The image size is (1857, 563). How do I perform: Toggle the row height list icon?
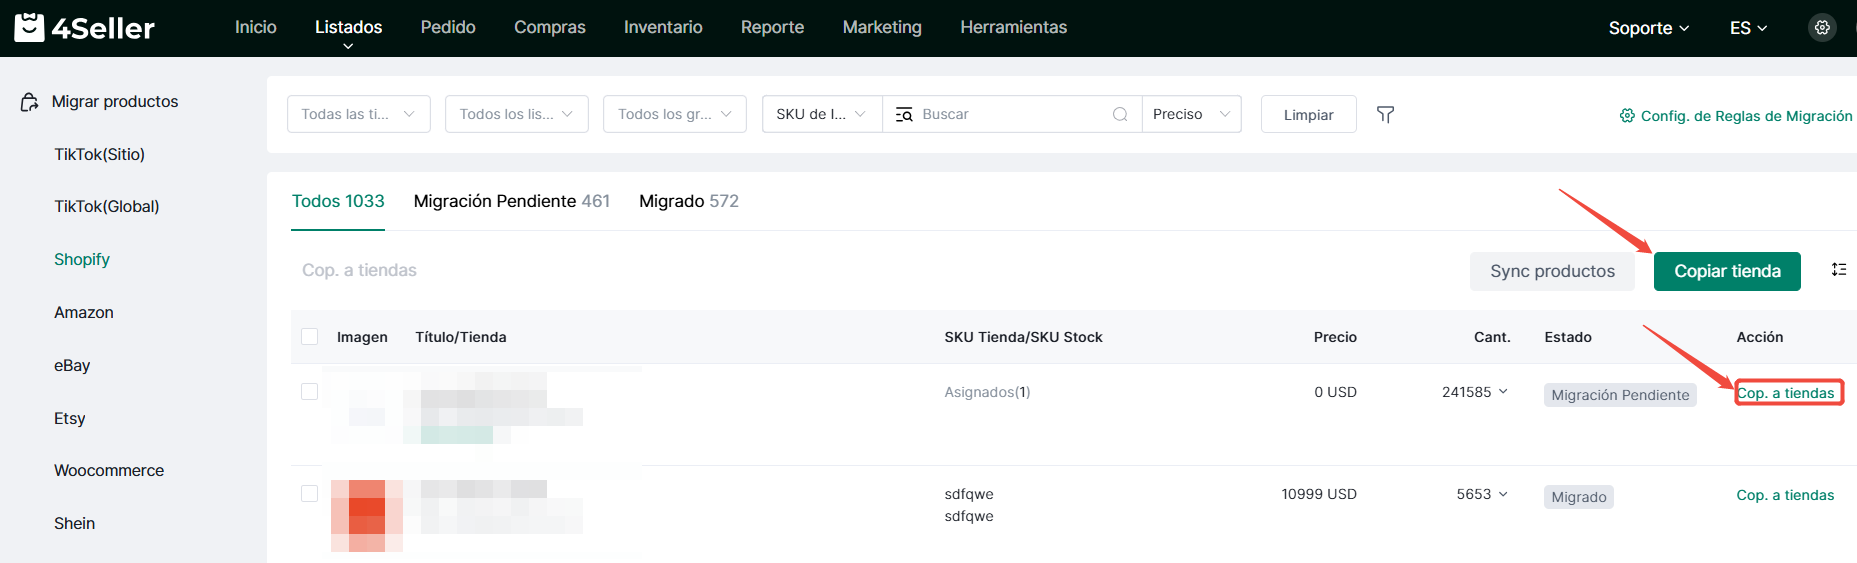click(1838, 269)
